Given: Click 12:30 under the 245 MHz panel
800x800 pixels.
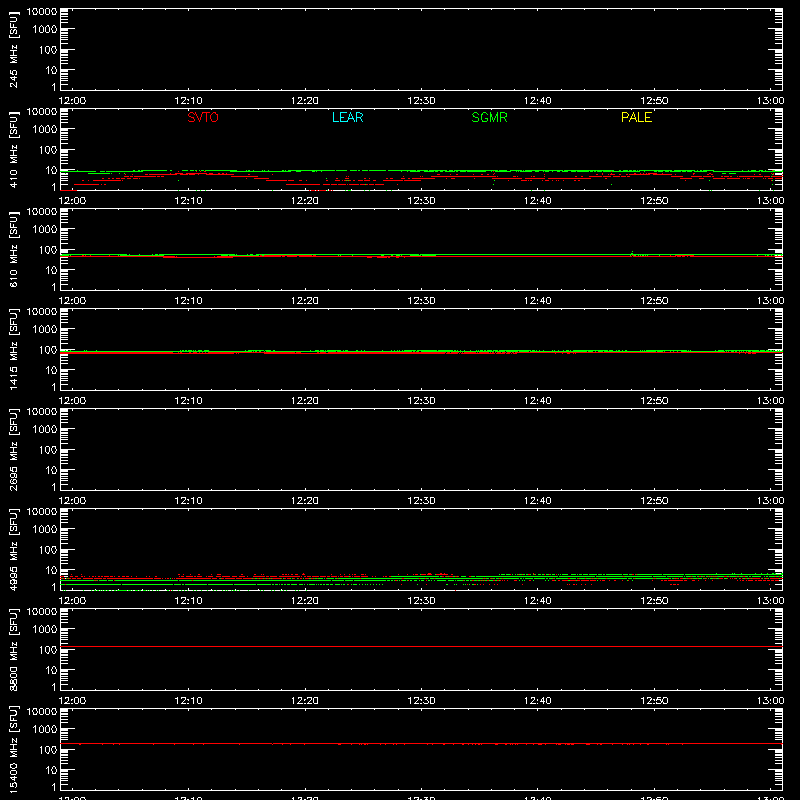Looking at the screenshot, I should tap(421, 101).
